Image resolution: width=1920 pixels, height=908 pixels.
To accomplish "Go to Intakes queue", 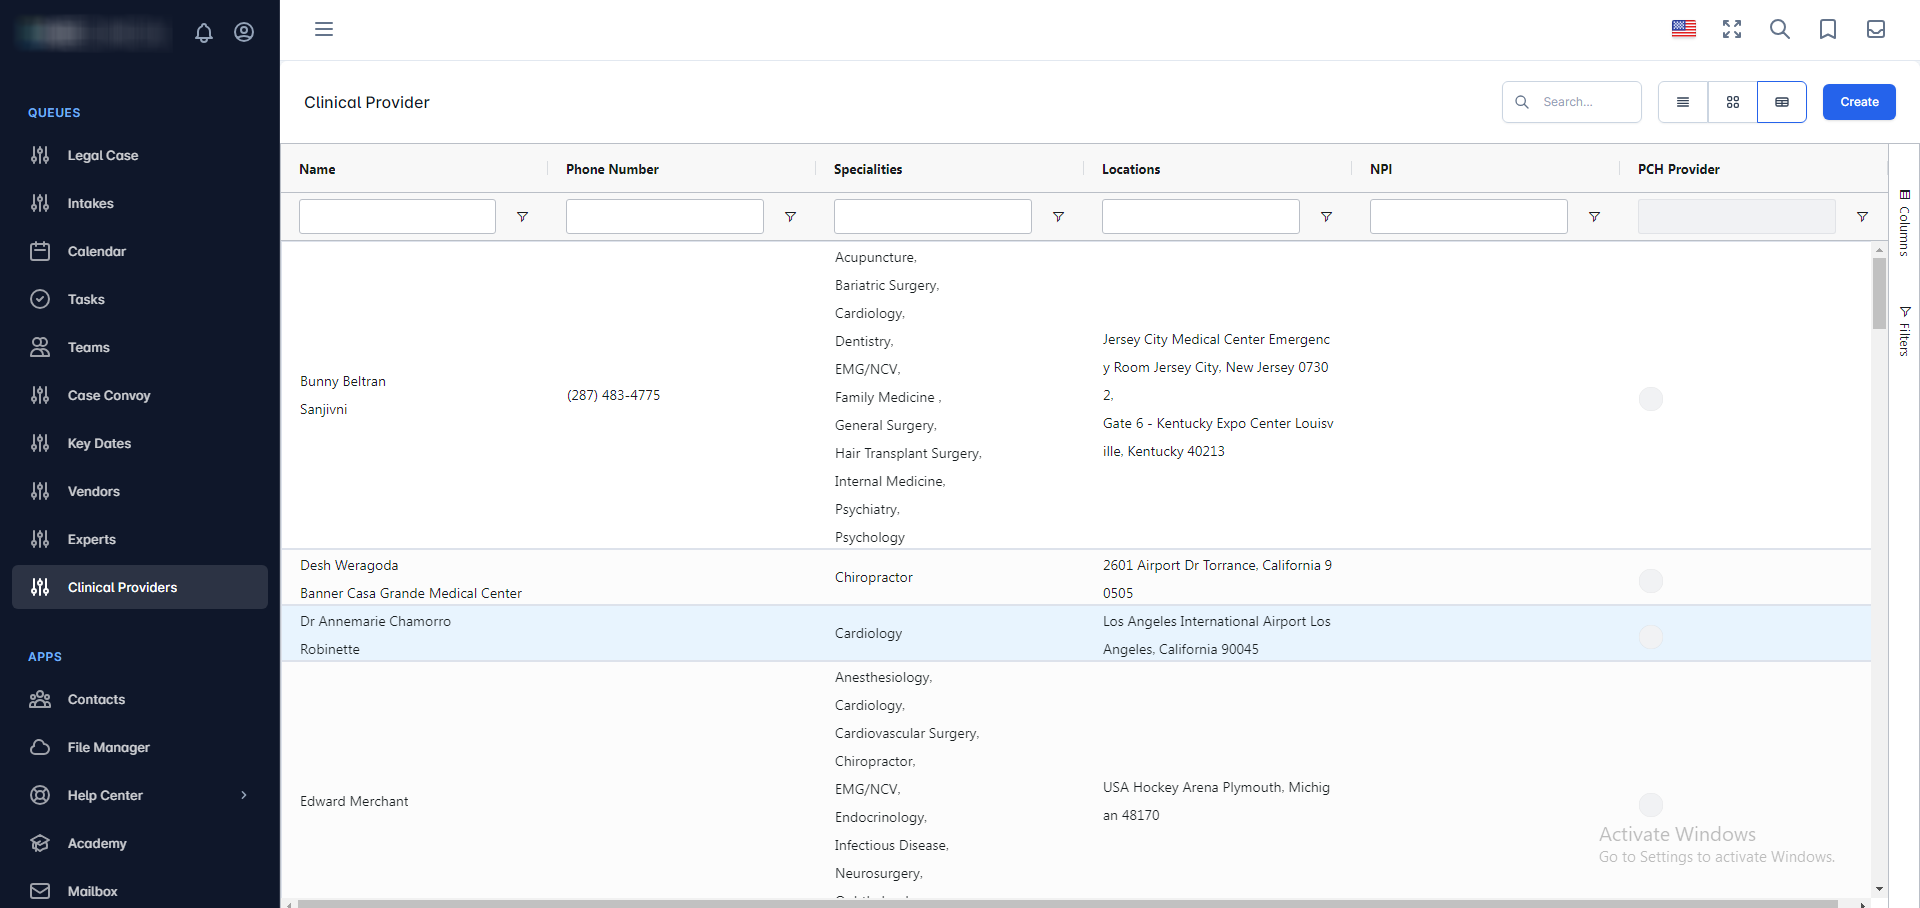I will (140, 203).
